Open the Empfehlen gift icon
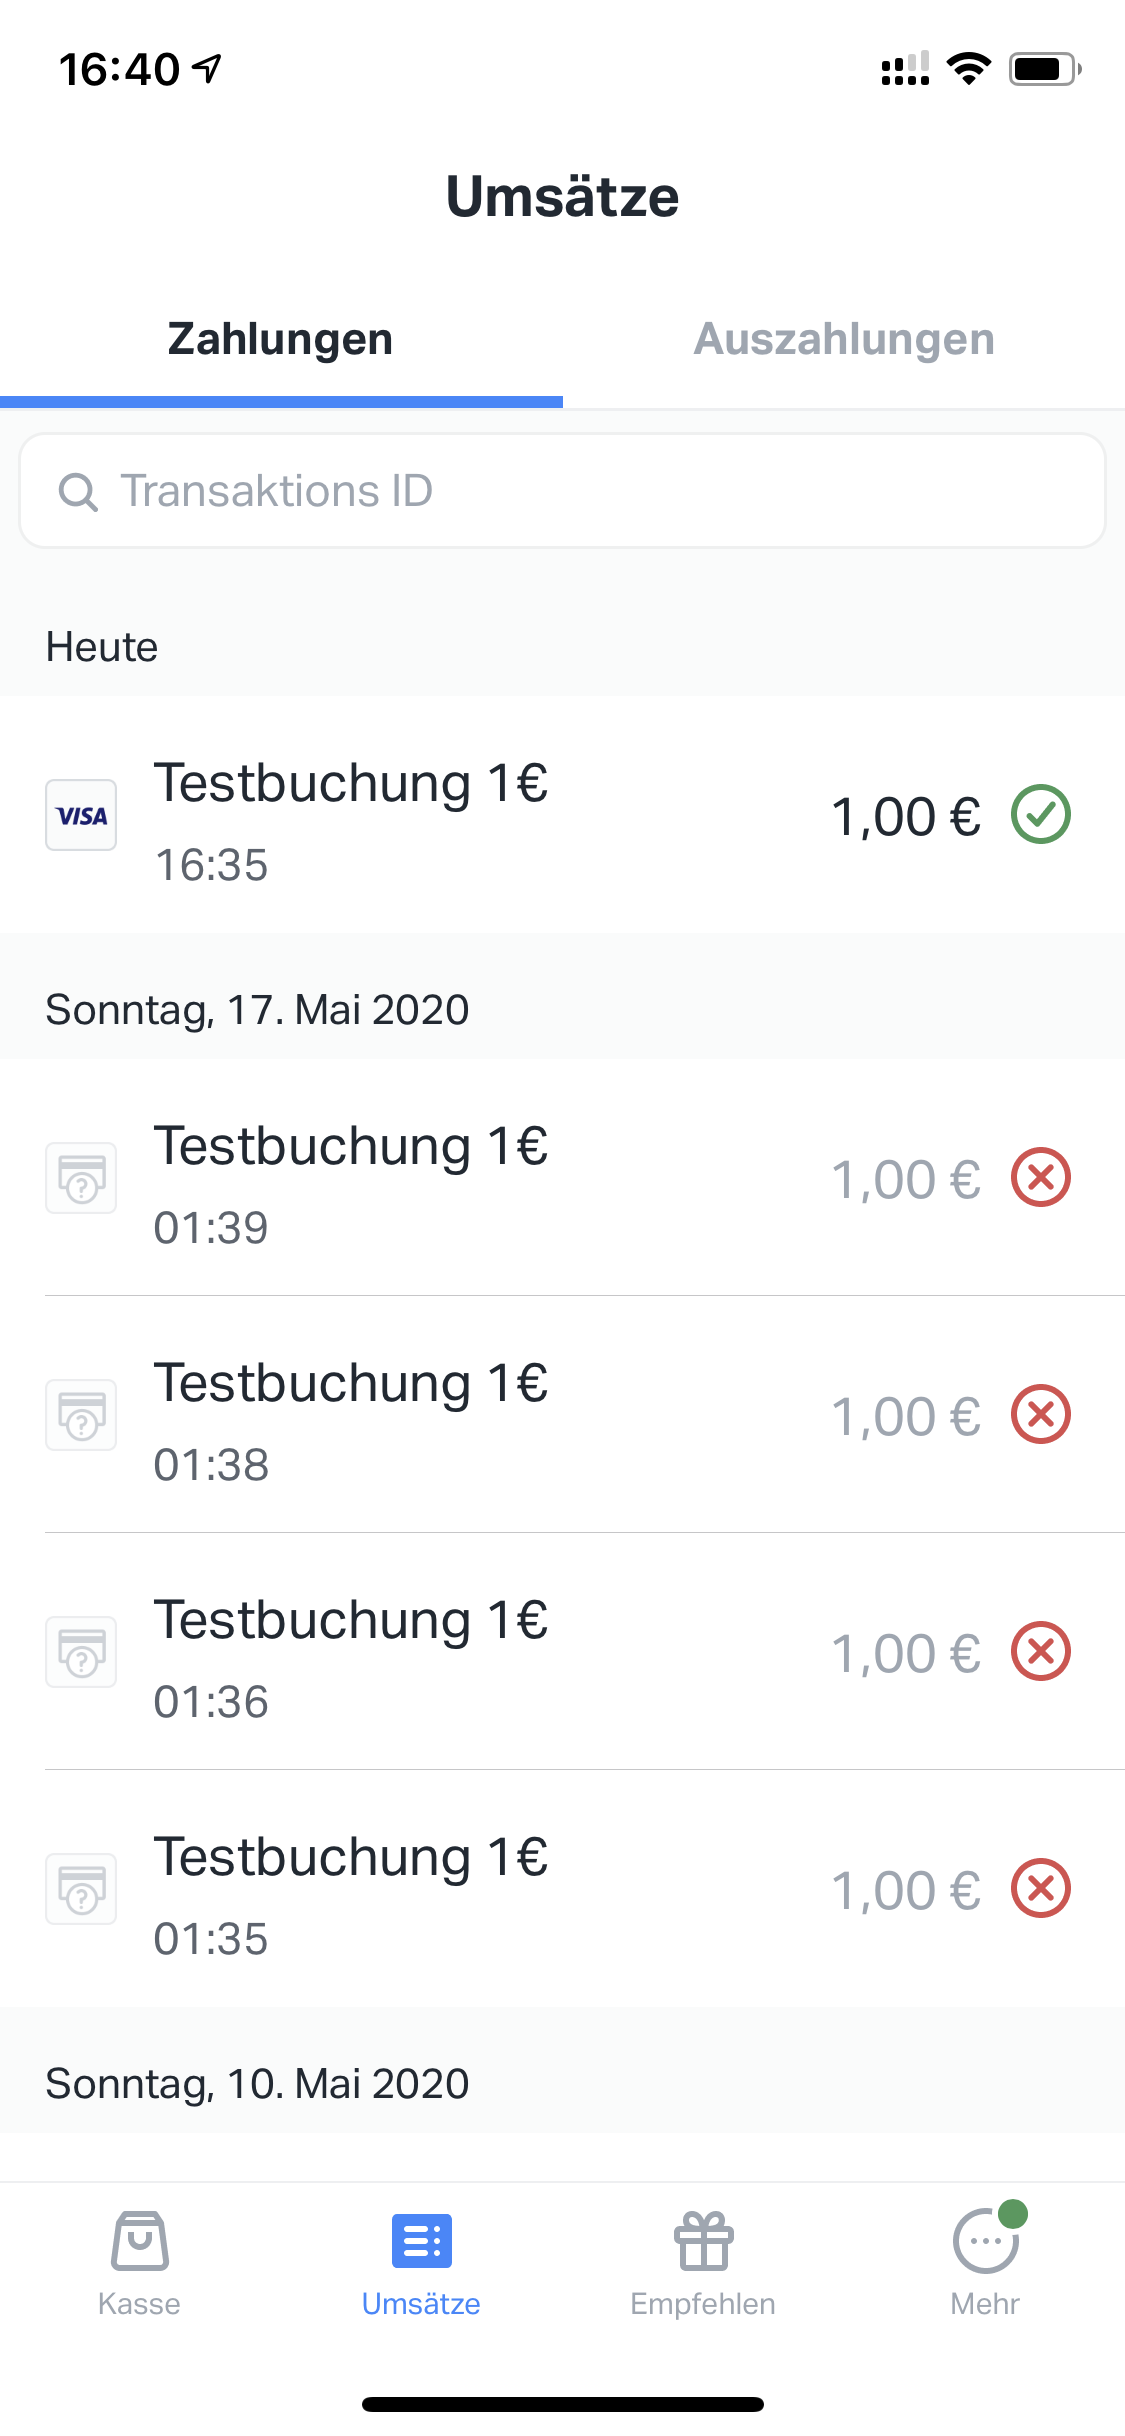This screenshot has height=2436, width=1125. (x=704, y=2240)
